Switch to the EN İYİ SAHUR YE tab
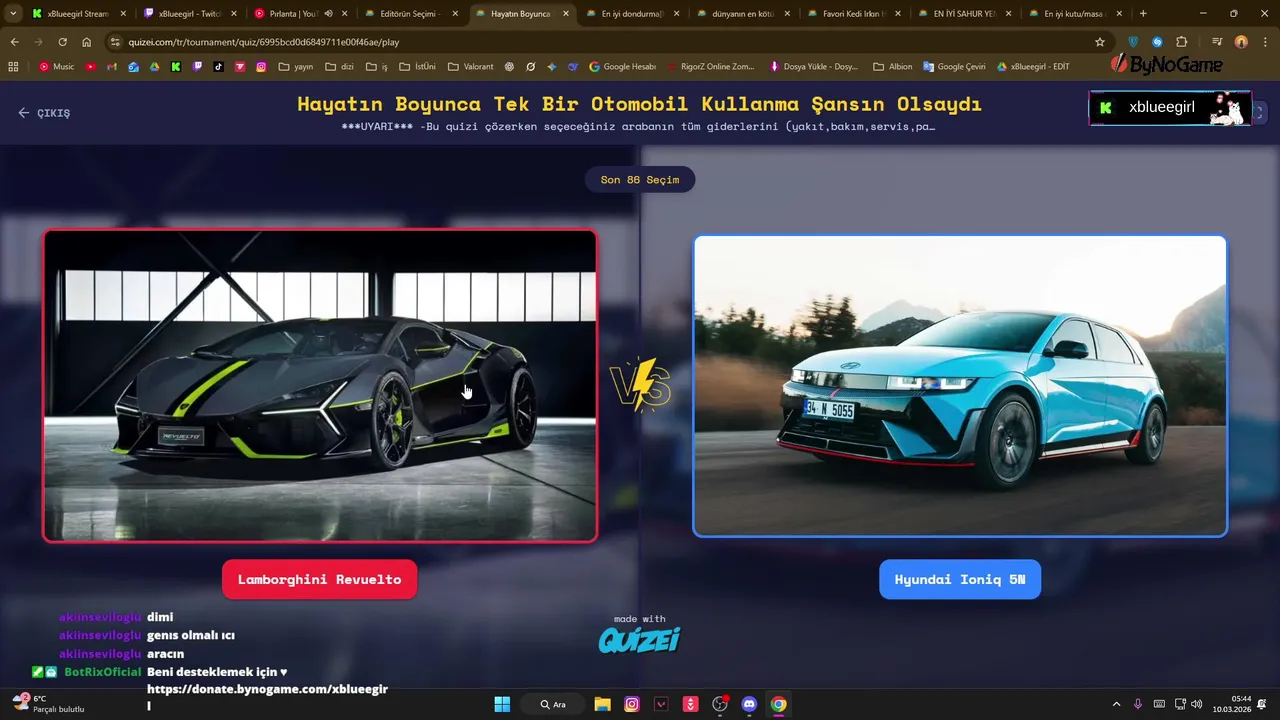1280x720 pixels. pos(963,14)
